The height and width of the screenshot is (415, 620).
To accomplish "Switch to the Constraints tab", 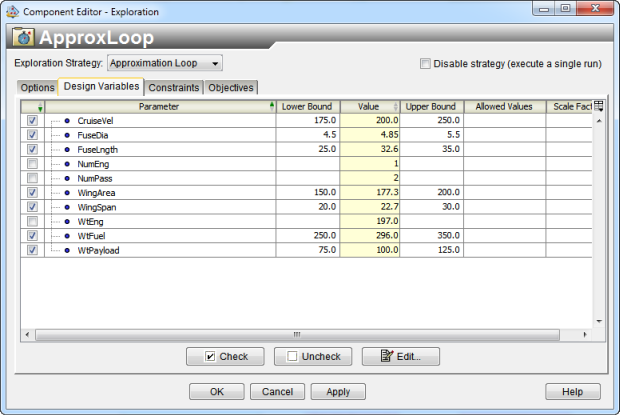I will coord(174,88).
